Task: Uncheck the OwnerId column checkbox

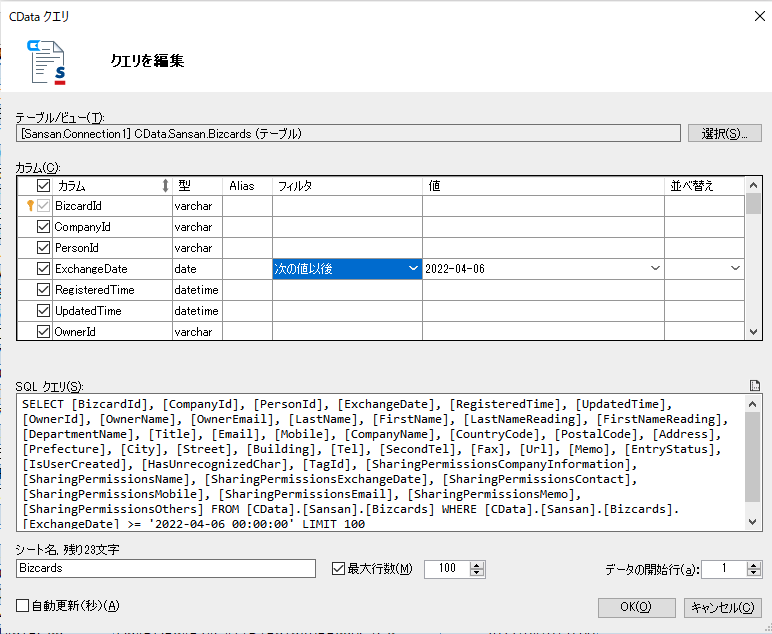Action: 43,331
